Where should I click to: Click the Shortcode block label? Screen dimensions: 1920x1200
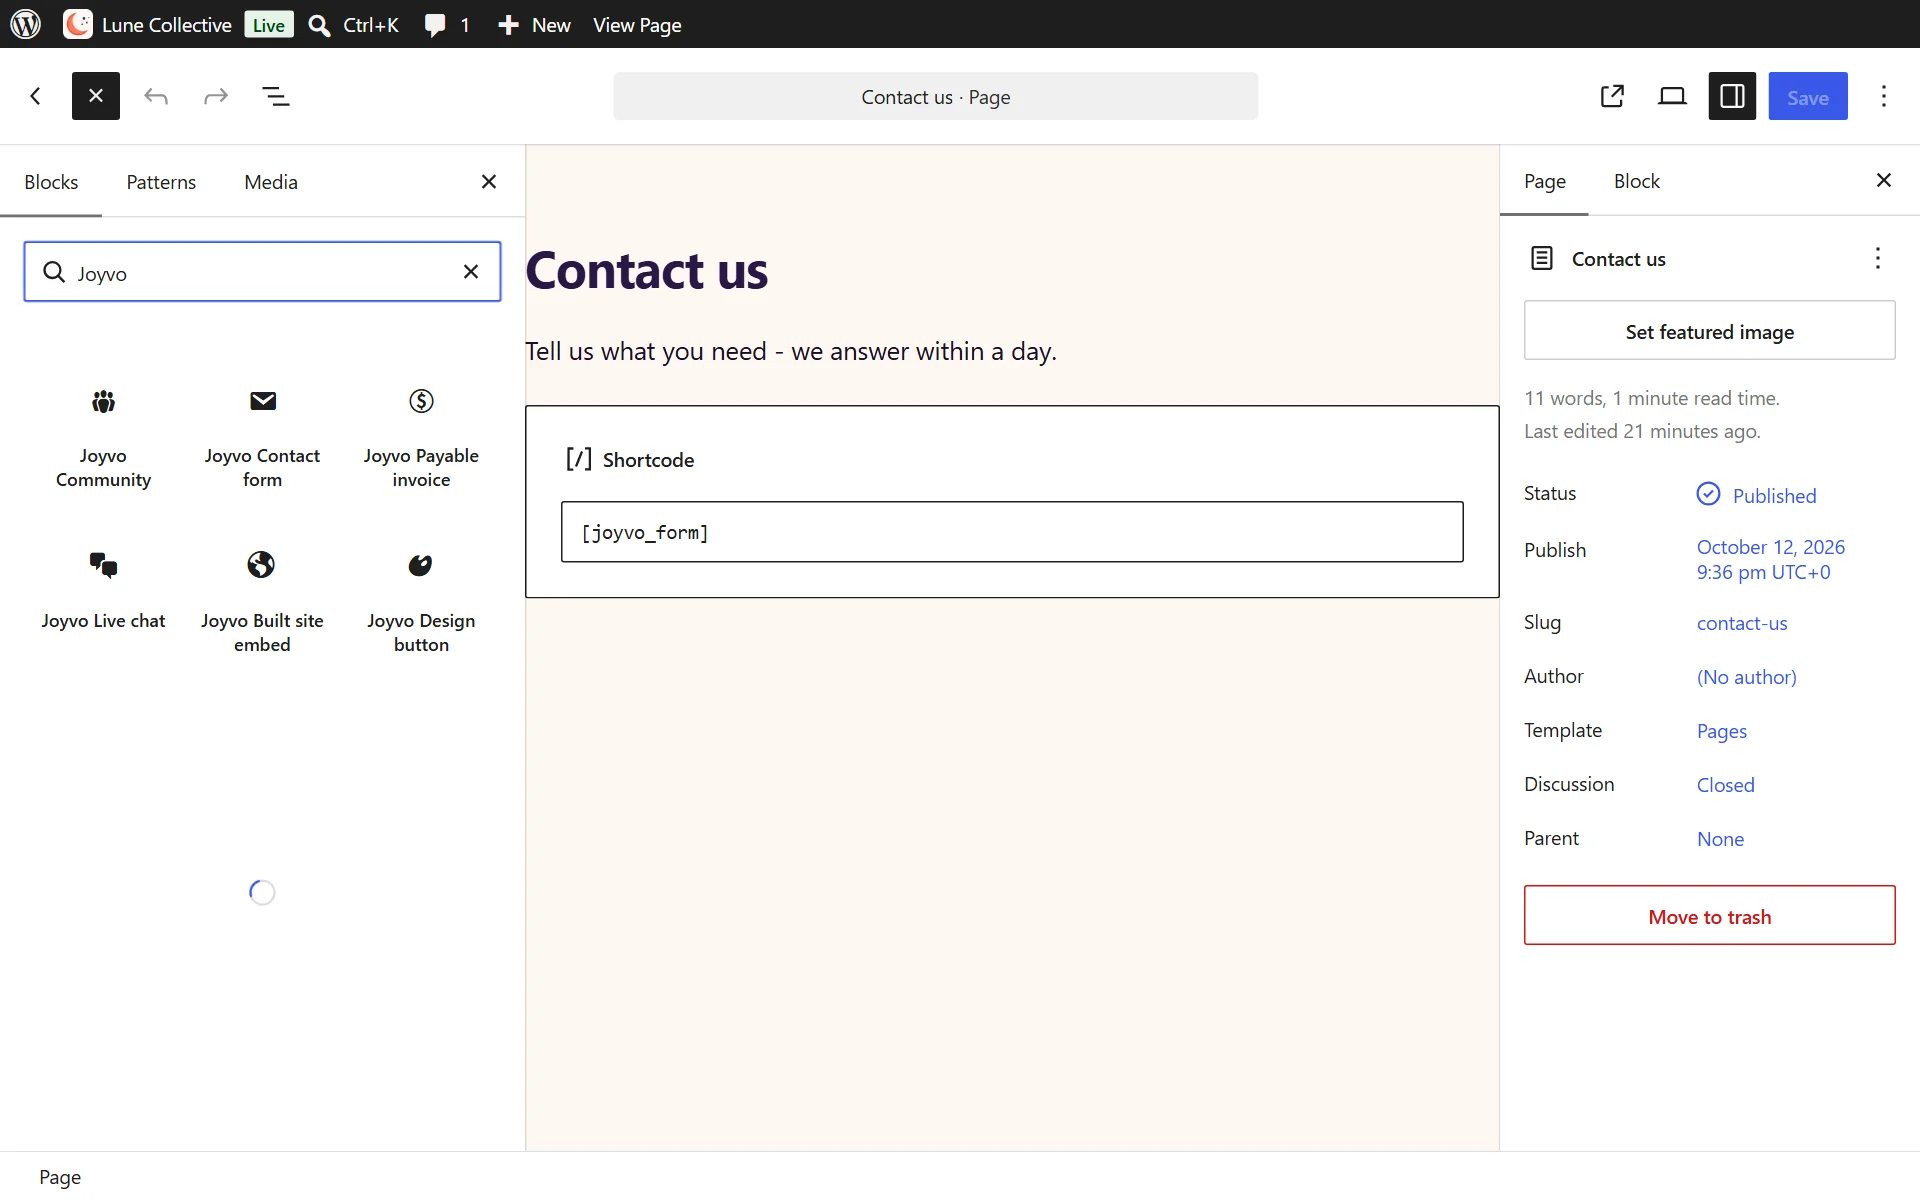tap(648, 460)
